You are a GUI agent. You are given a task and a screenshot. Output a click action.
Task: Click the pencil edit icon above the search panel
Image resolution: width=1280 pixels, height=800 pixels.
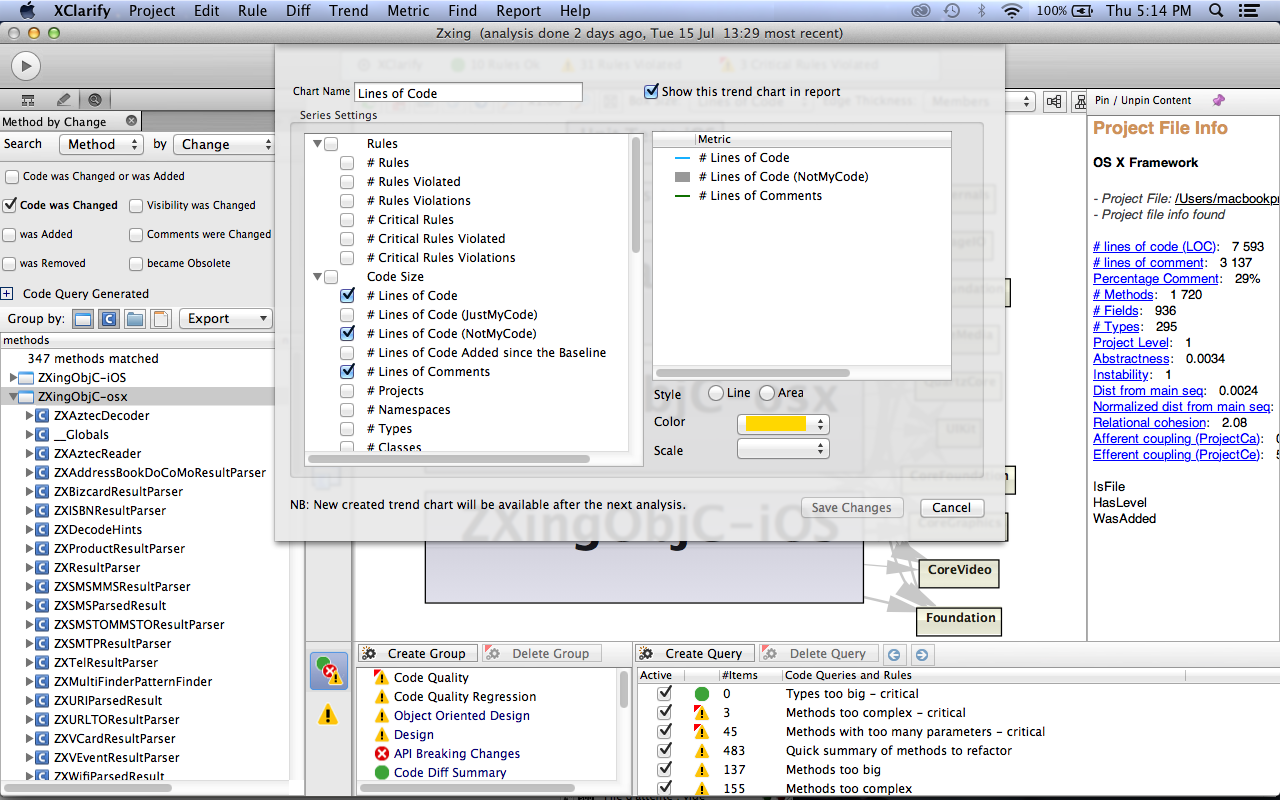click(x=63, y=100)
